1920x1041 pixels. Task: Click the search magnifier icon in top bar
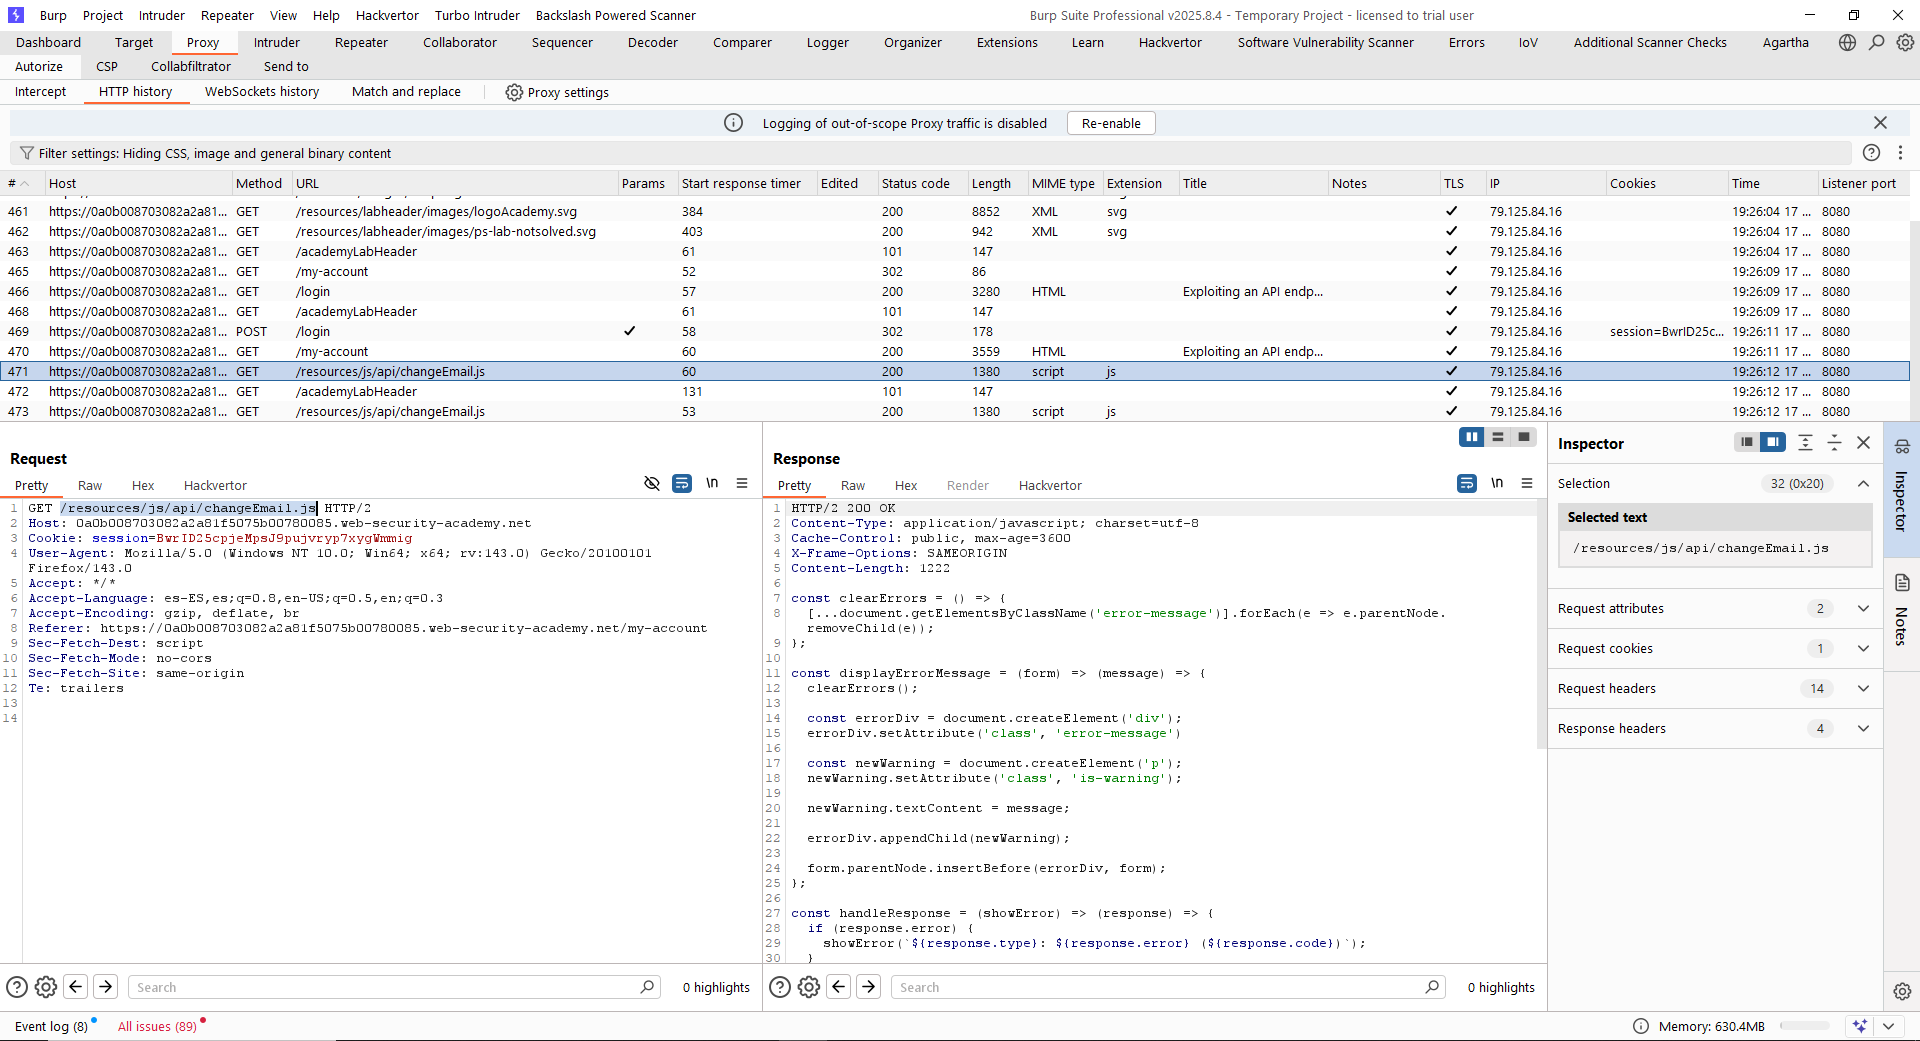tap(1877, 42)
